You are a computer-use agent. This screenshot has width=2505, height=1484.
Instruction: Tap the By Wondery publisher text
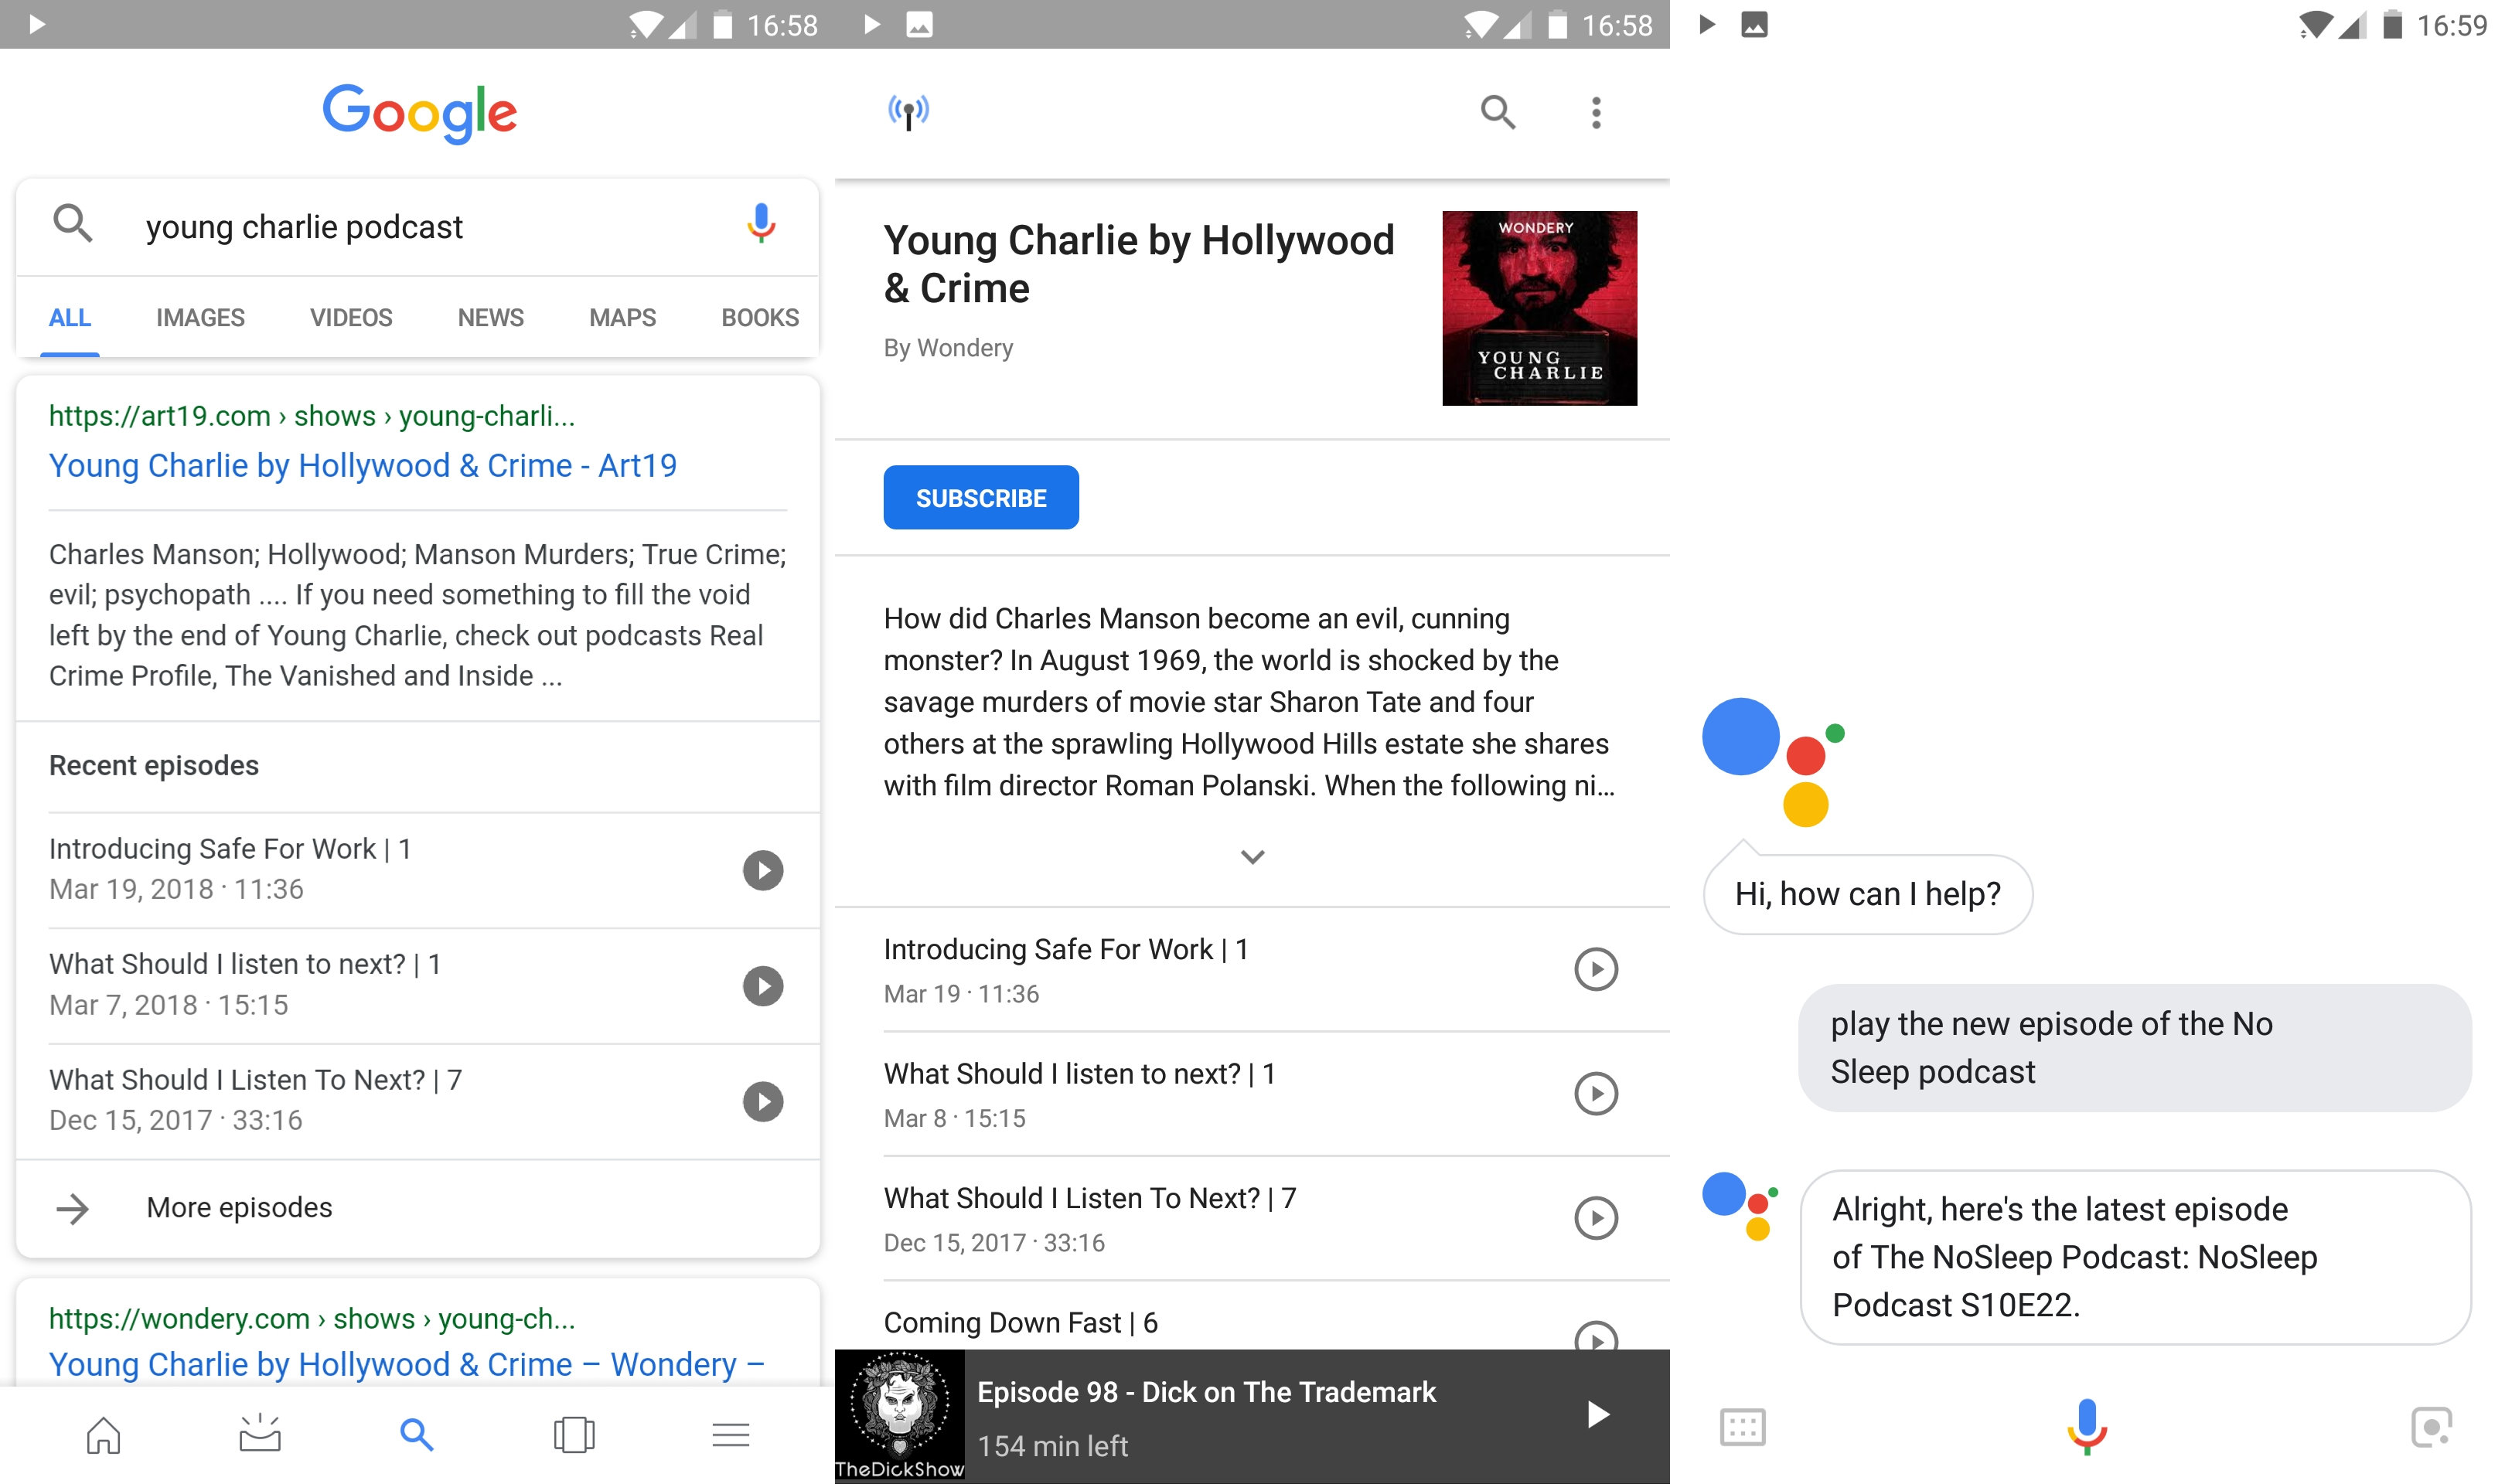[x=948, y=348]
